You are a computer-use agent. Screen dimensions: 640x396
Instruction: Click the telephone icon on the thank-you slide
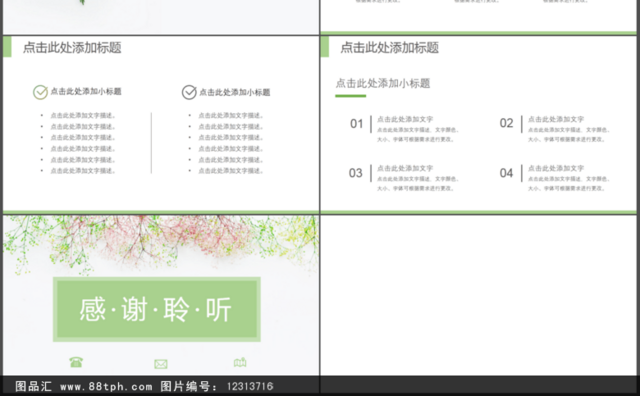(x=76, y=362)
